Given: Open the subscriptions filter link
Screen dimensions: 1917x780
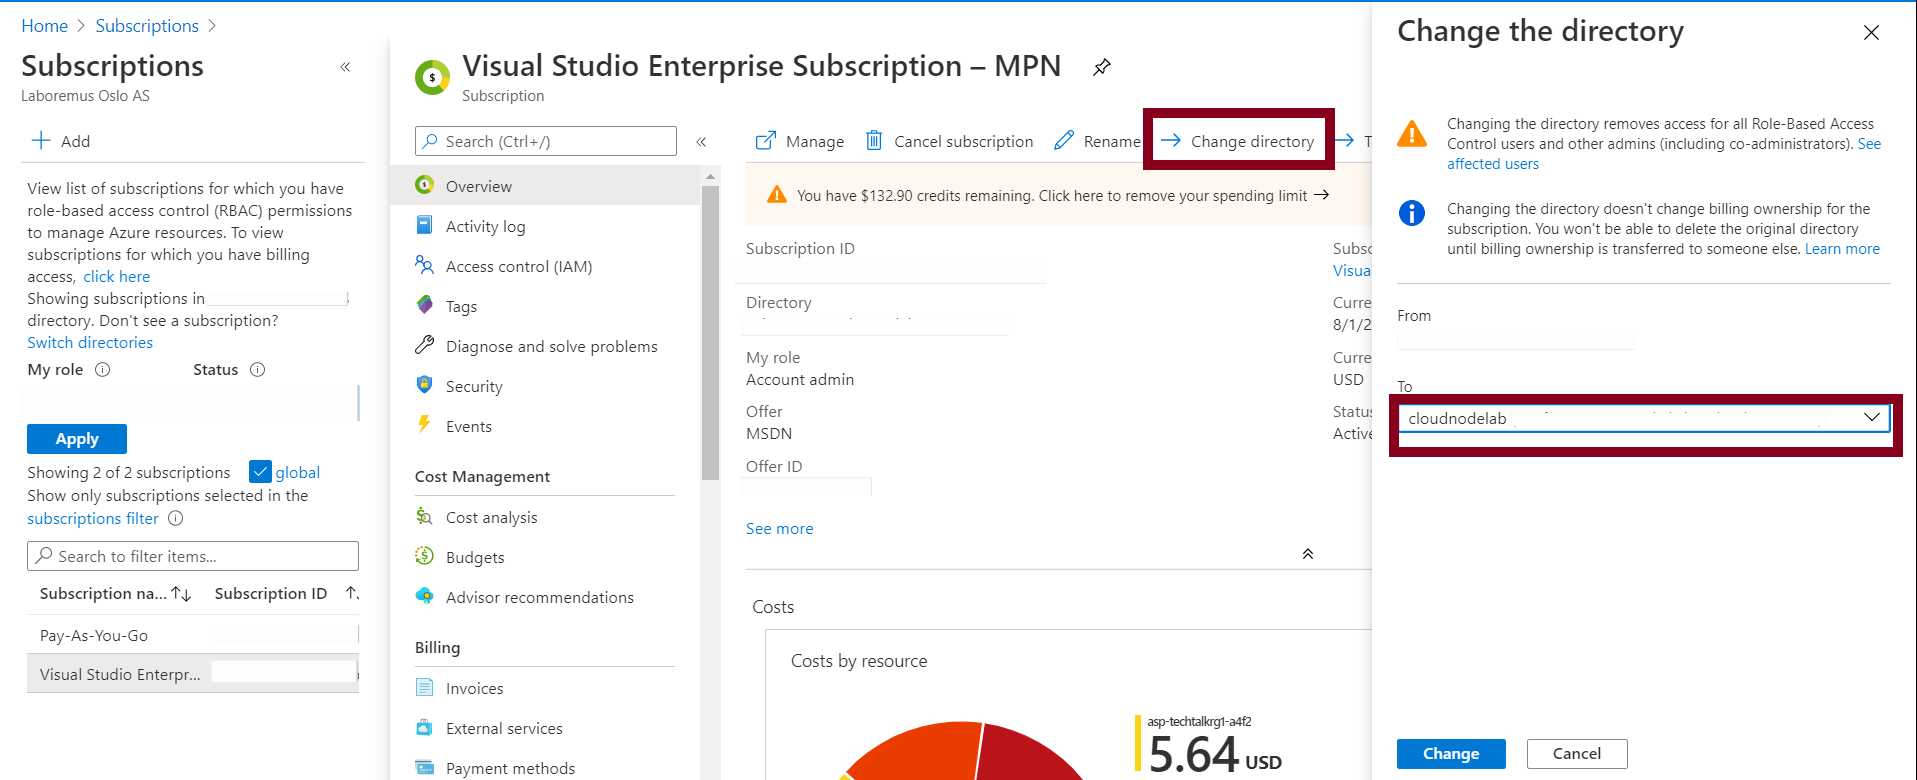Looking at the screenshot, I should pos(93,518).
